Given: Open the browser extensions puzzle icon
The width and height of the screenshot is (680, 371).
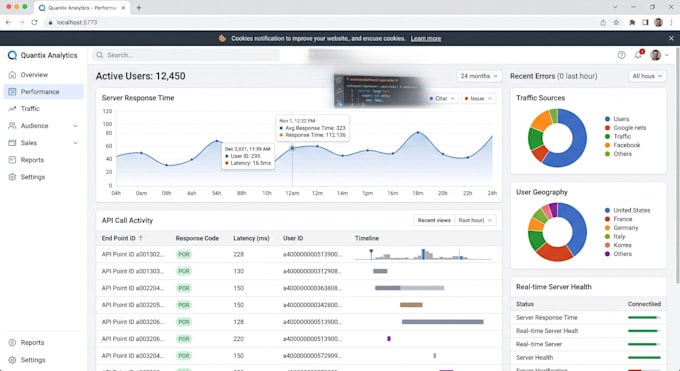Looking at the screenshot, I should click(x=632, y=22).
